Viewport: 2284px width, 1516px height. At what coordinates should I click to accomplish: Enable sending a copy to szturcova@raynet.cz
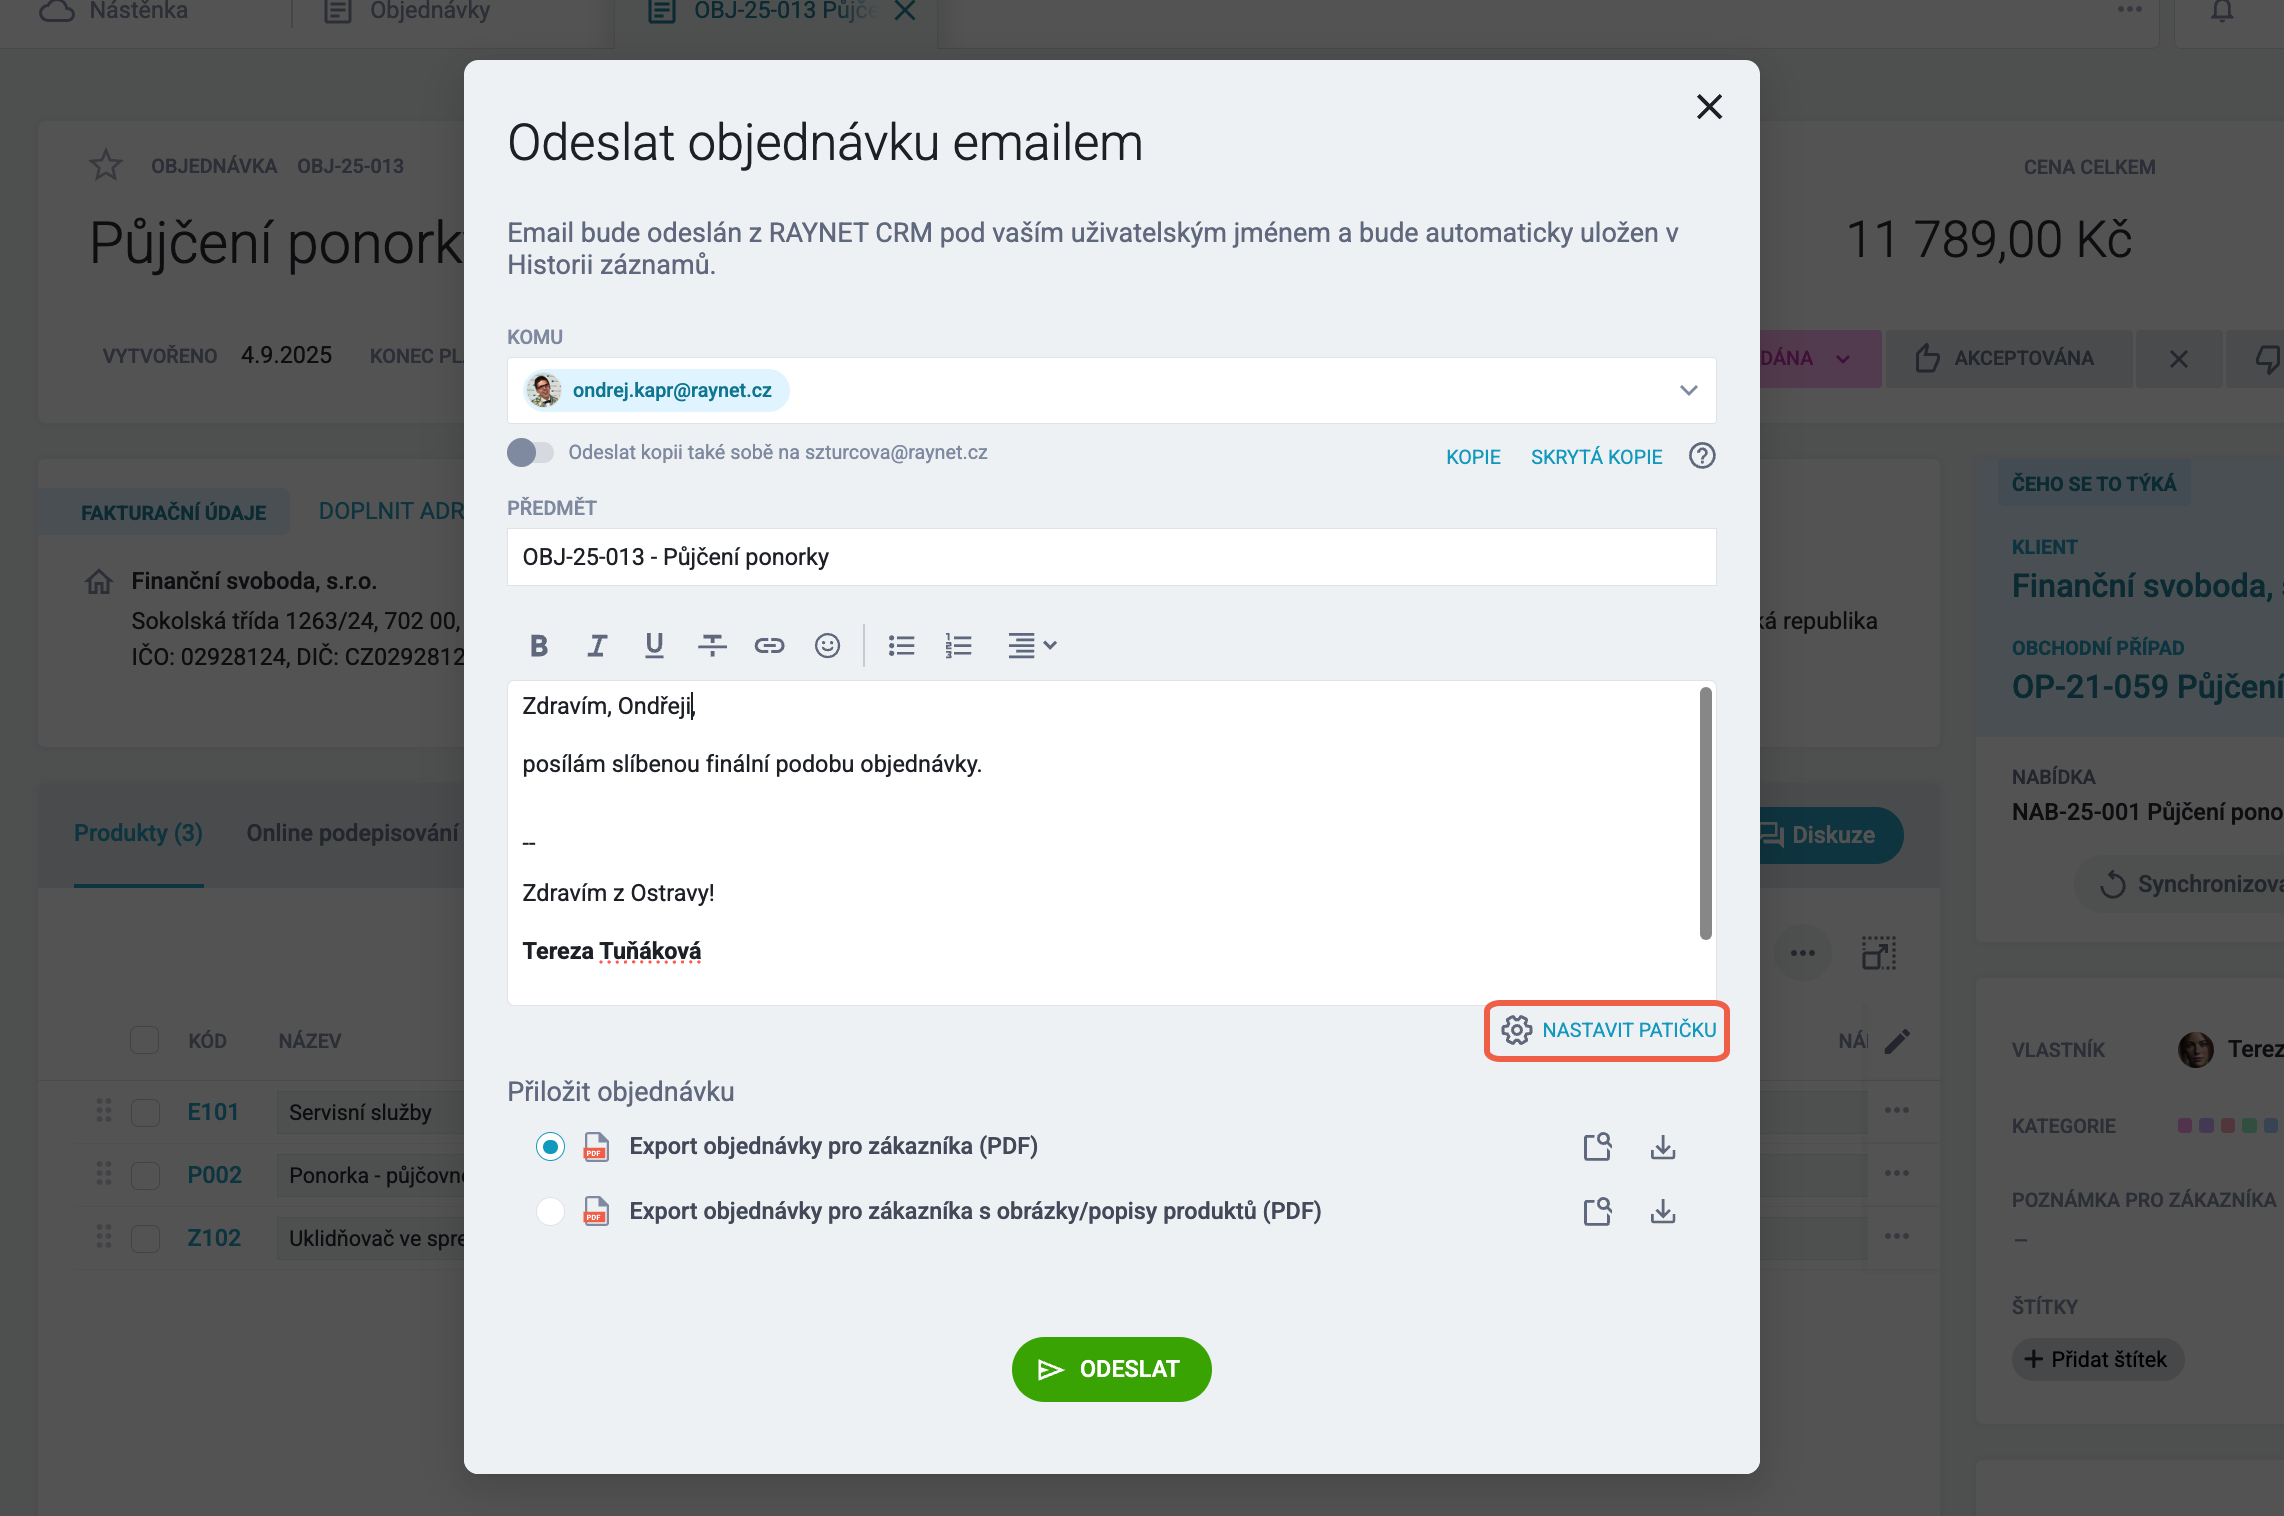tap(530, 453)
